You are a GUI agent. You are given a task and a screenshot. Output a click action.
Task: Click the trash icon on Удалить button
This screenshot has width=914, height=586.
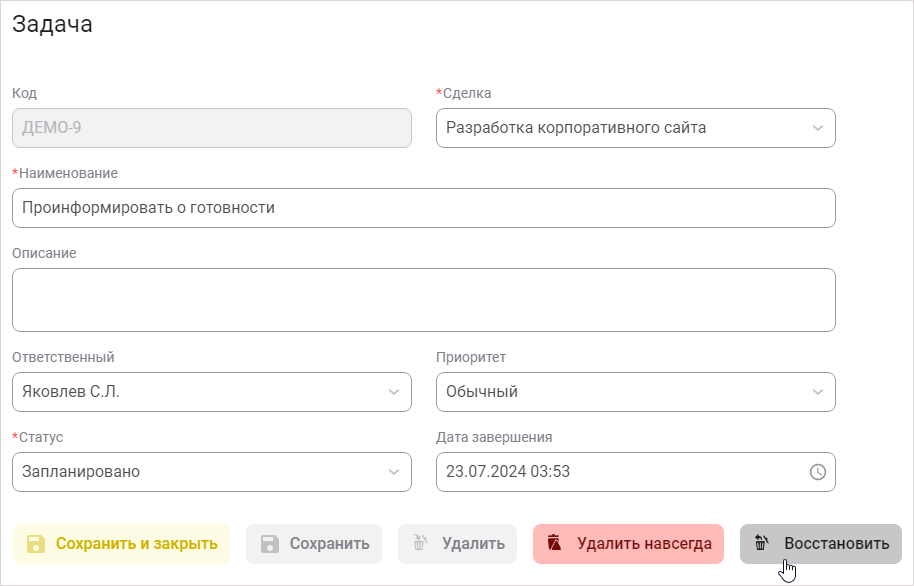point(421,544)
